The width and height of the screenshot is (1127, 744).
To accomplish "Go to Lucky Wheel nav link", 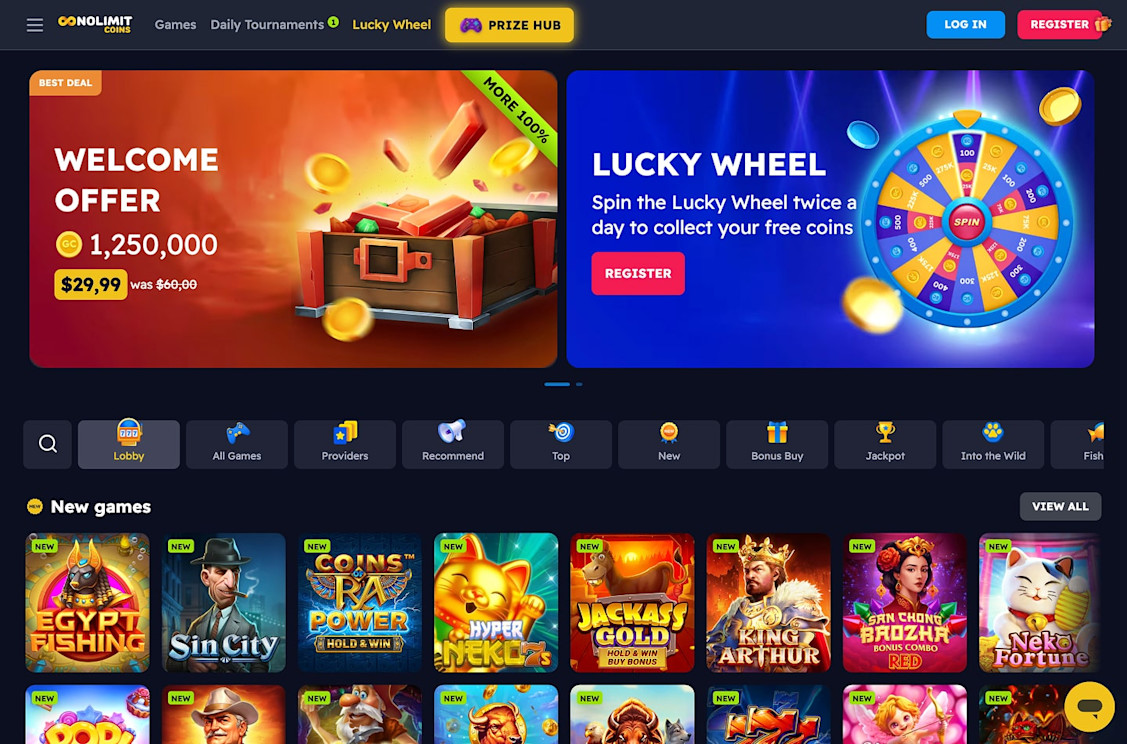I will point(392,24).
